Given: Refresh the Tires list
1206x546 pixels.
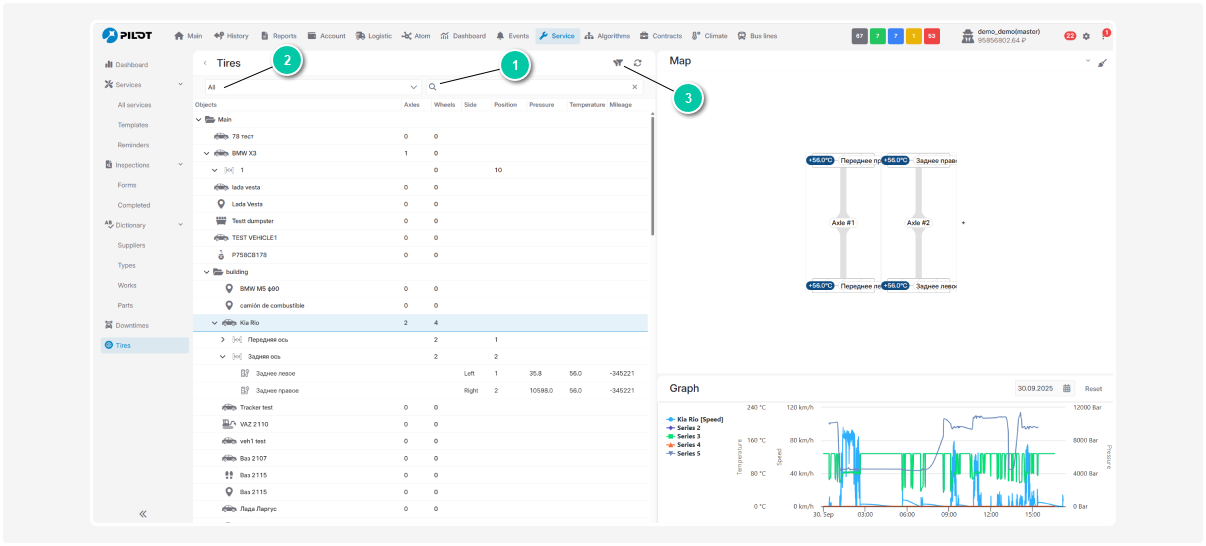Looking at the screenshot, I should point(637,63).
